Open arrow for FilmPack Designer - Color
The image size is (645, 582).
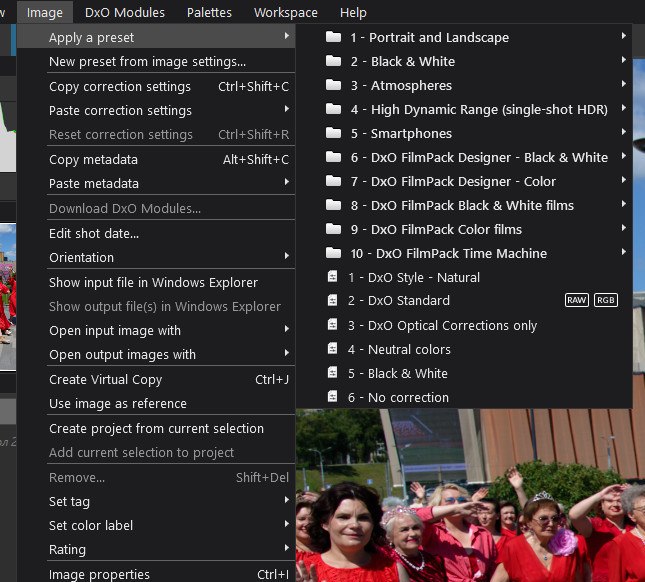coord(624,180)
